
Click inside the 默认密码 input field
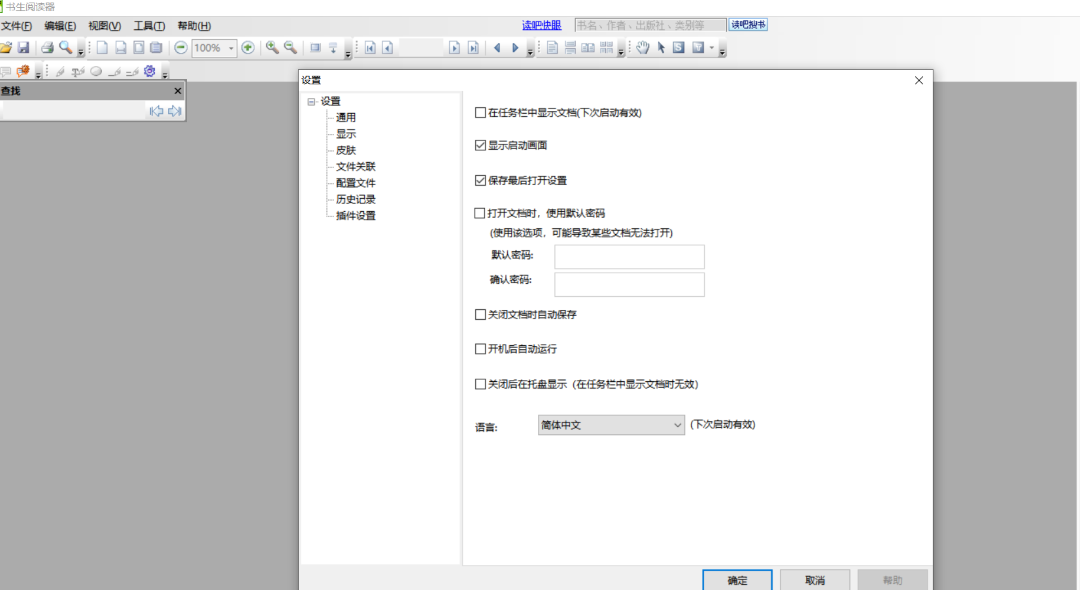pyautogui.click(x=629, y=256)
